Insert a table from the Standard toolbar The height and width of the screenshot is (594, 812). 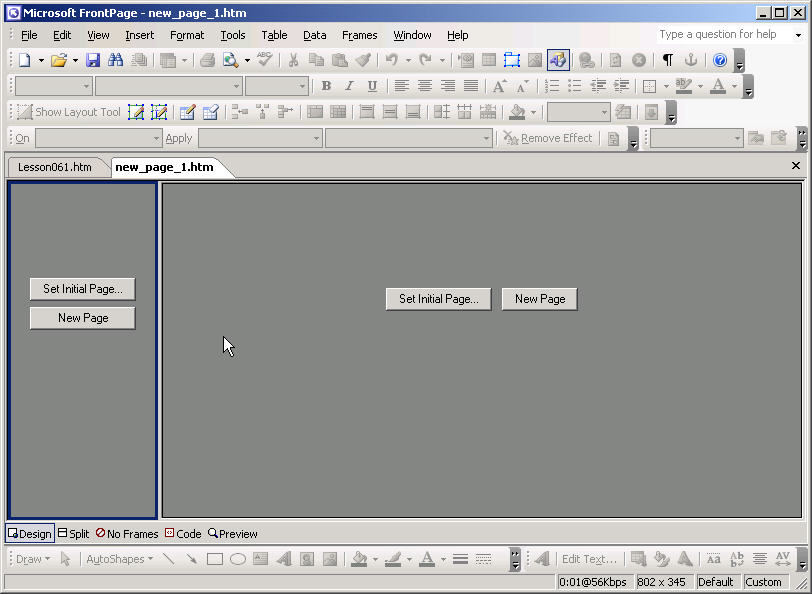pos(489,60)
